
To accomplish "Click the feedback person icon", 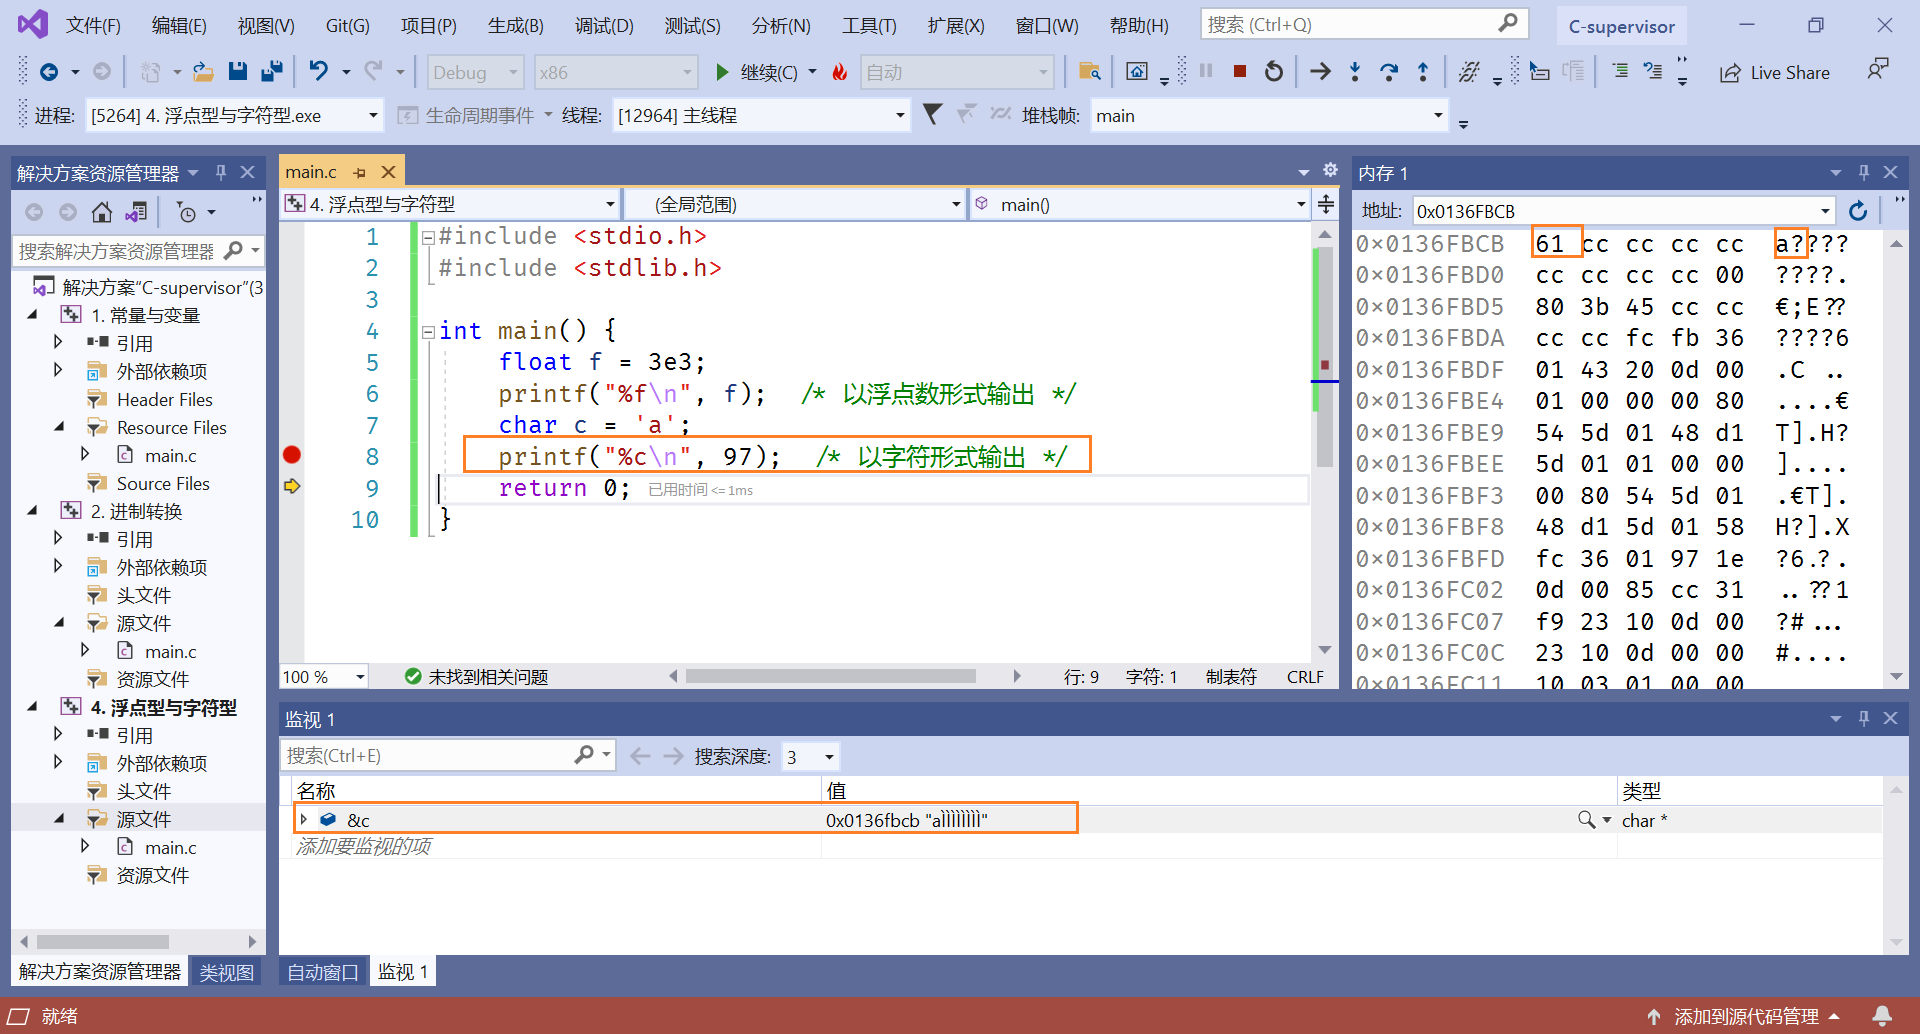I will tap(1878, 70).
